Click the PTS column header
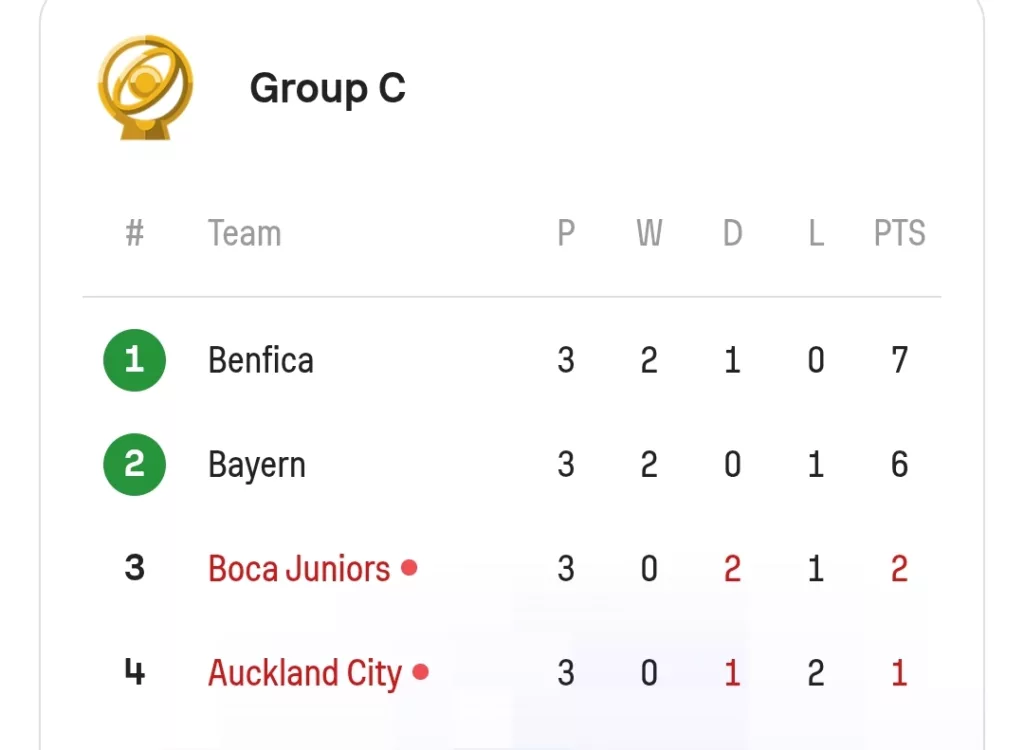This screenshot has width=1024, height=750. tap(899, 233)
